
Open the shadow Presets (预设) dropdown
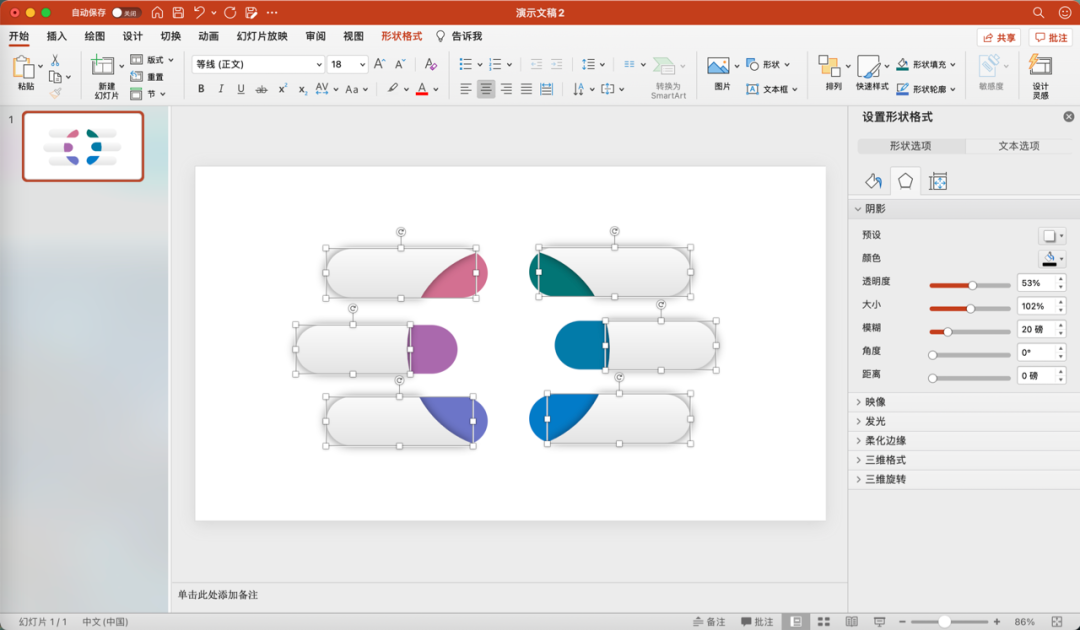coord(1052,236)
